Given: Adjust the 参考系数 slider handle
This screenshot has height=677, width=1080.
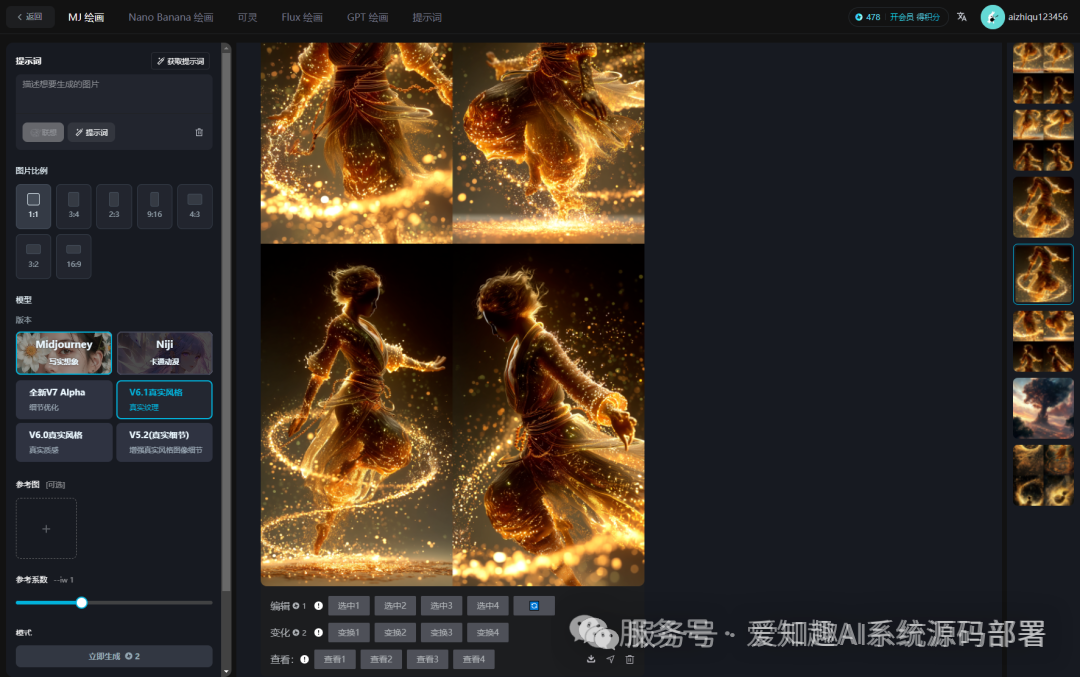Looking at the screenshot, I should pyautogui.click(x=82, y=602).
